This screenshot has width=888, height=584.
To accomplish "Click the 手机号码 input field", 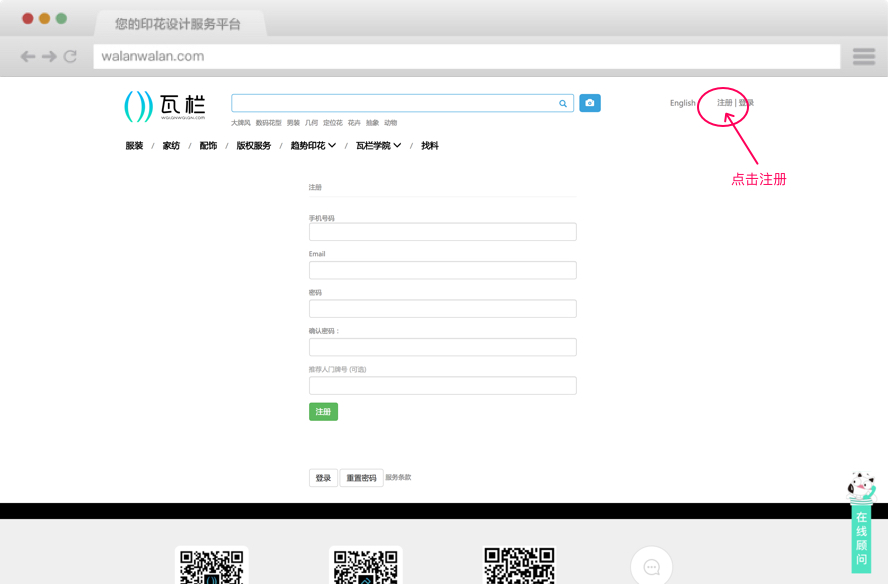I will pyautogui.click(x=442, y=232).
